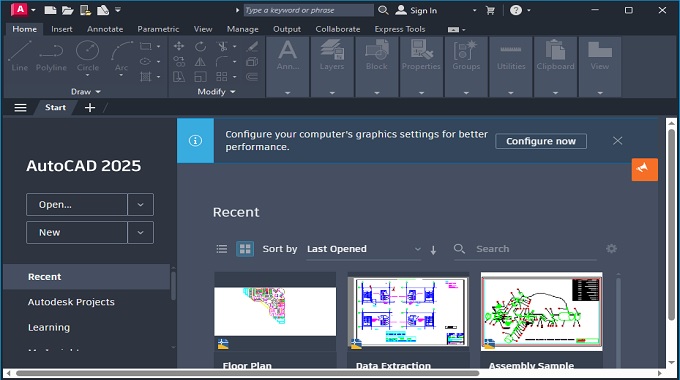This screenshot has height=380, width=680.
Task: Select the Arc tool
Action: 121,56
